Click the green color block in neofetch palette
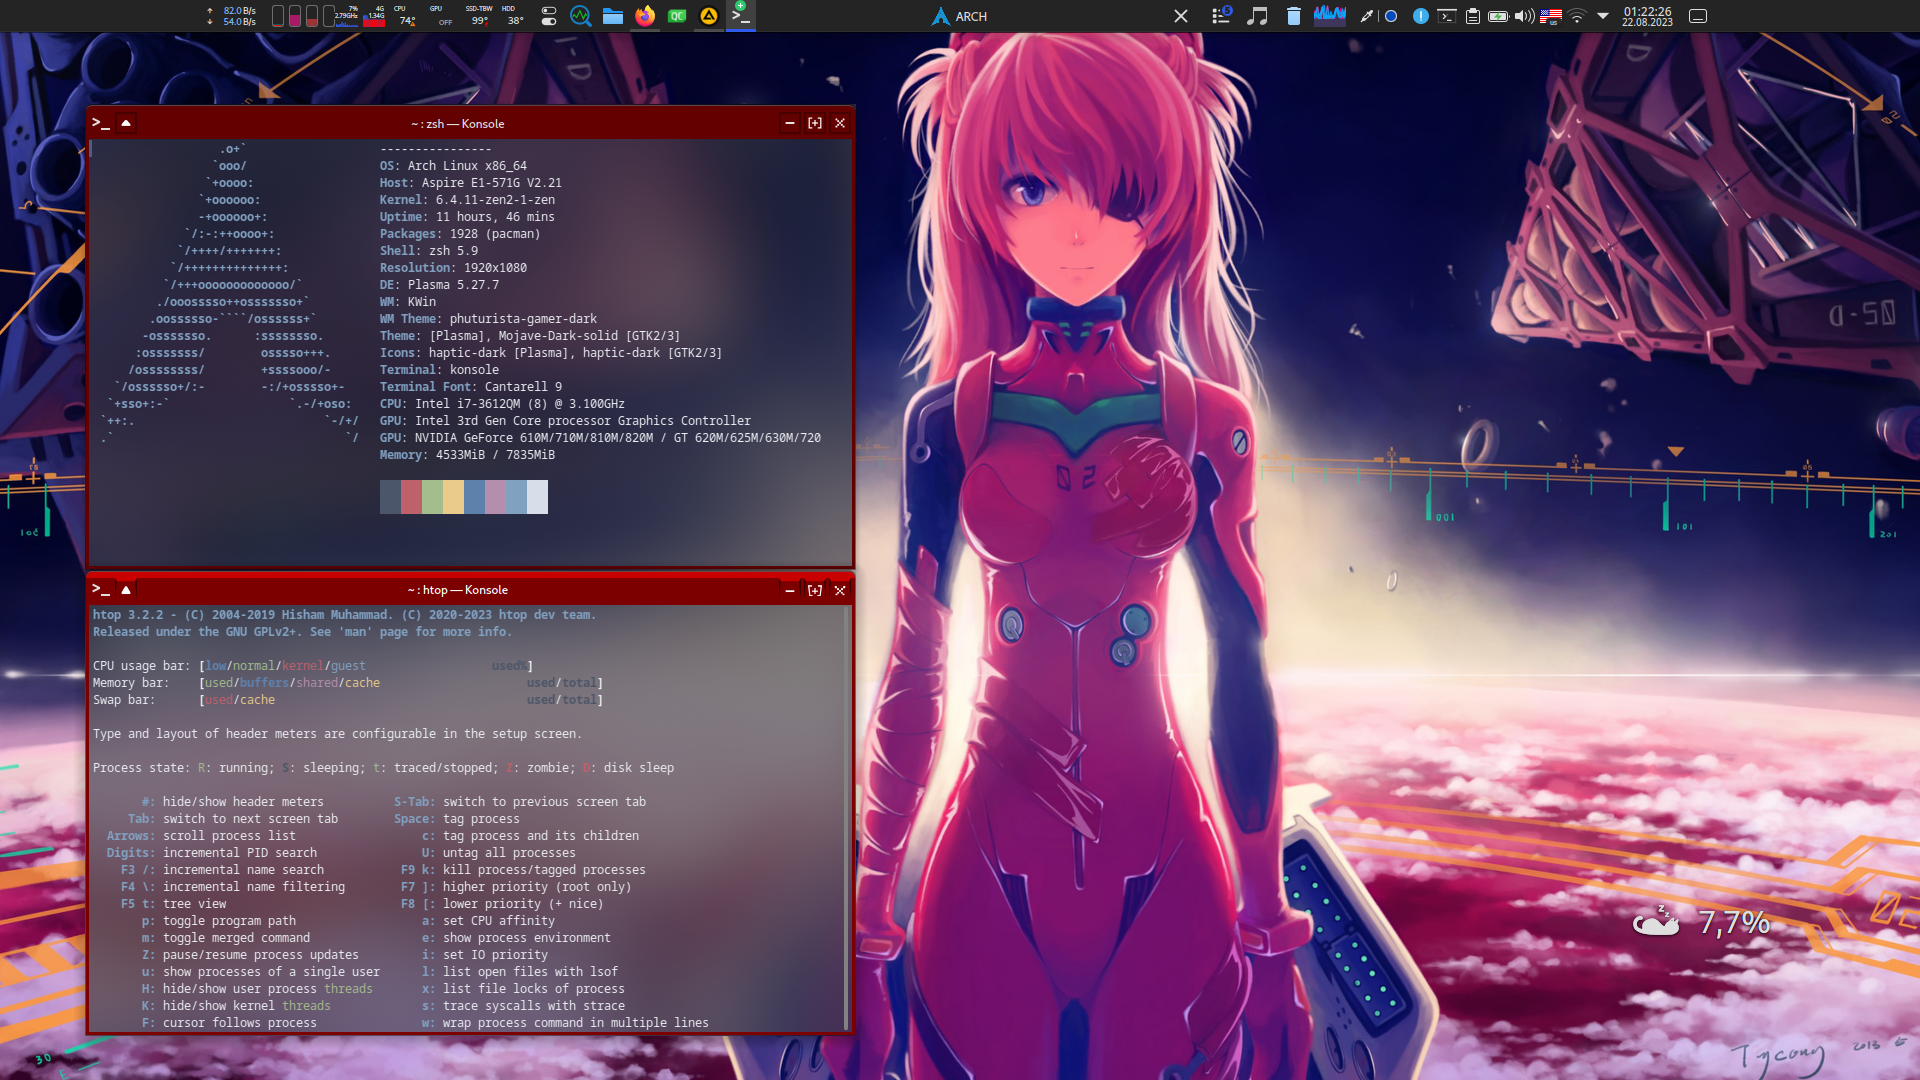The width and height of the screenshot is (1920, 1080). (x=432, y=497)
